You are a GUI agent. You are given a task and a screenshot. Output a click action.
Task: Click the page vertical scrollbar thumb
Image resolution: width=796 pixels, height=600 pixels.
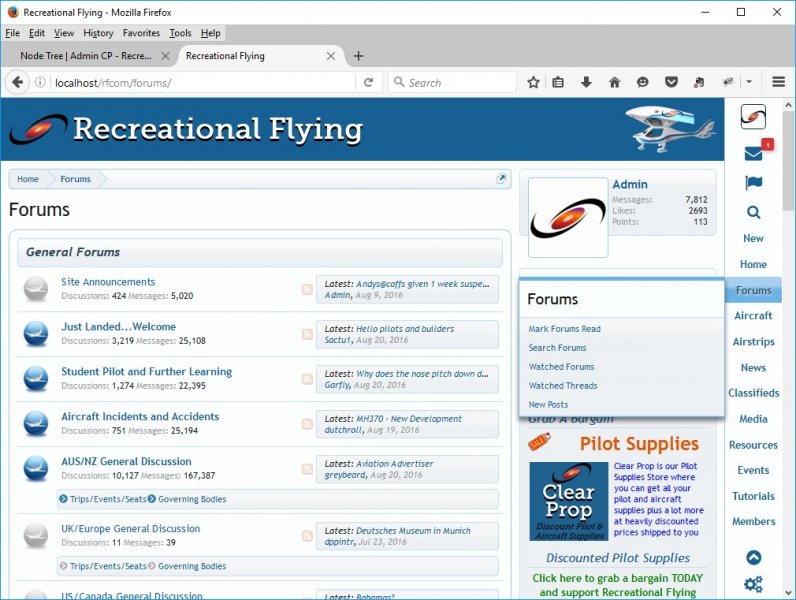point(788,162)
